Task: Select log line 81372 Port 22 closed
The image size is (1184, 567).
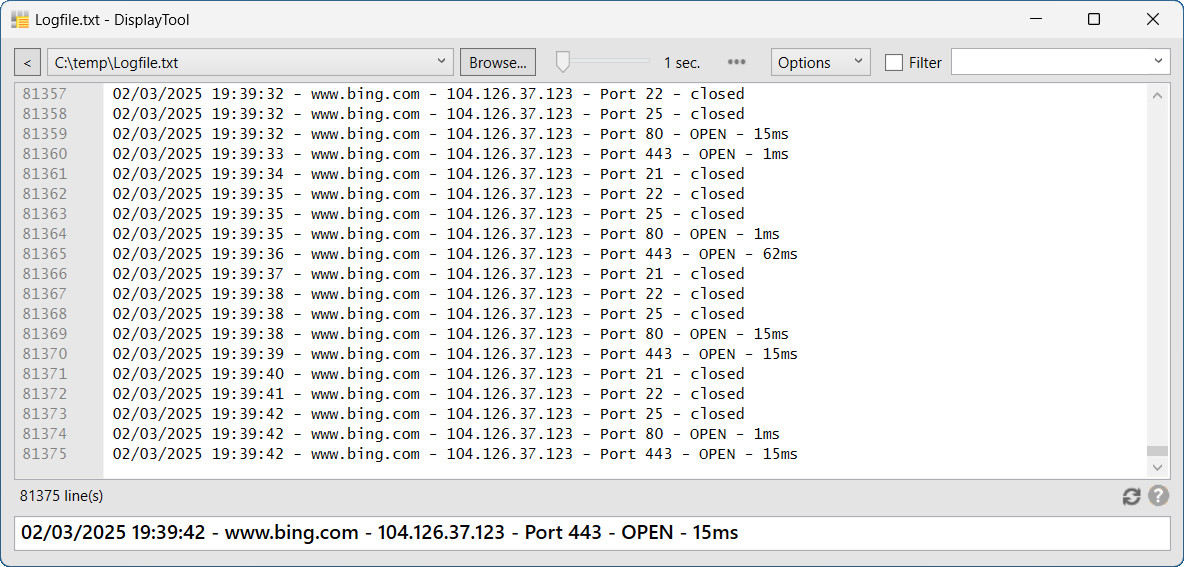Action: (428, 394)
